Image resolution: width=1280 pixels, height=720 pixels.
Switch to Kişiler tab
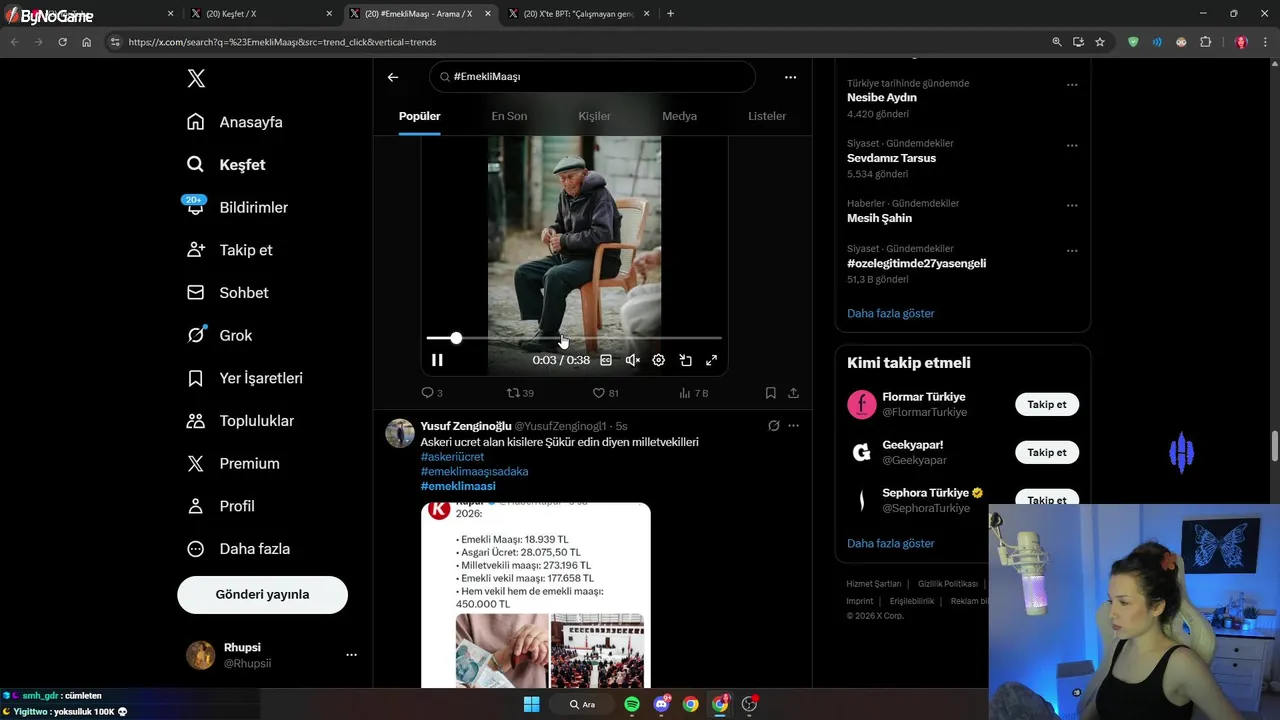[x=594, y=116]
